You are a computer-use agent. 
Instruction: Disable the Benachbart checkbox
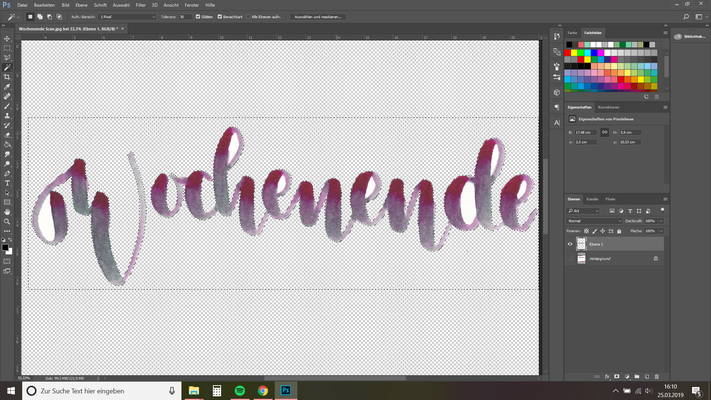pyautogui.click(x=220, y=17)
